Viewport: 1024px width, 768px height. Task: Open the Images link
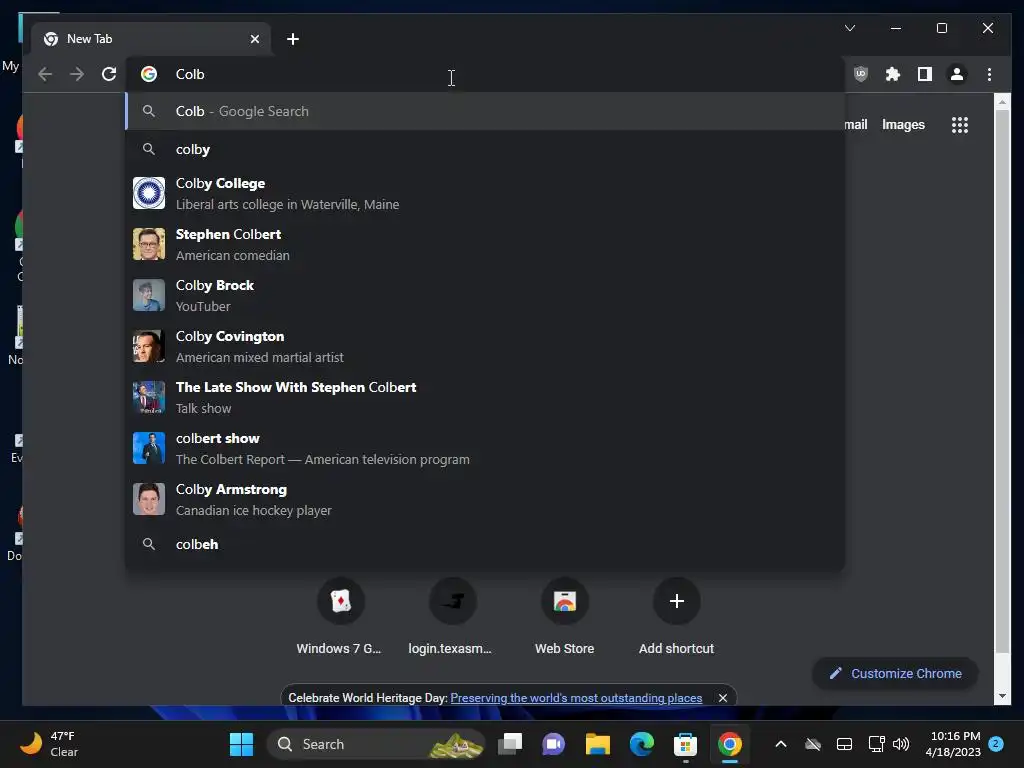coord(903,125)
